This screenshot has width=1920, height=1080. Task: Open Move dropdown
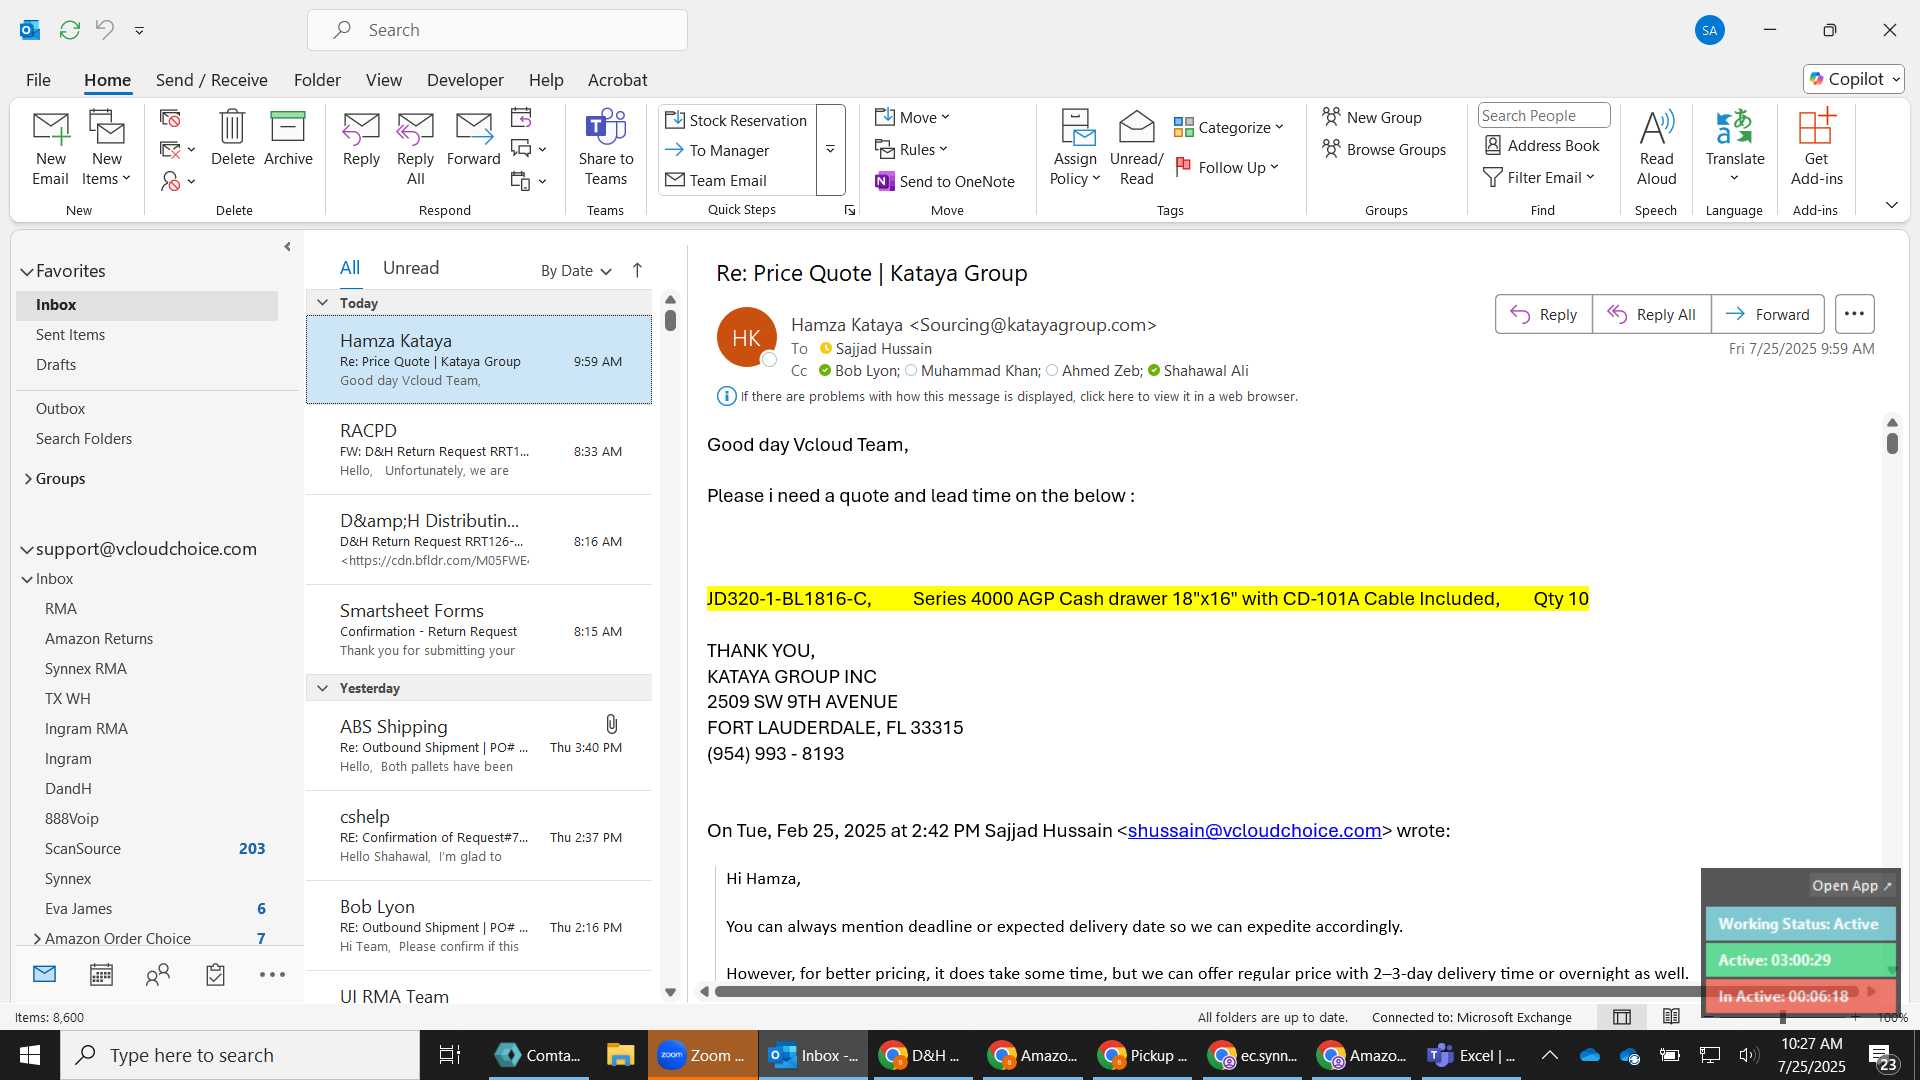point(912,117)
